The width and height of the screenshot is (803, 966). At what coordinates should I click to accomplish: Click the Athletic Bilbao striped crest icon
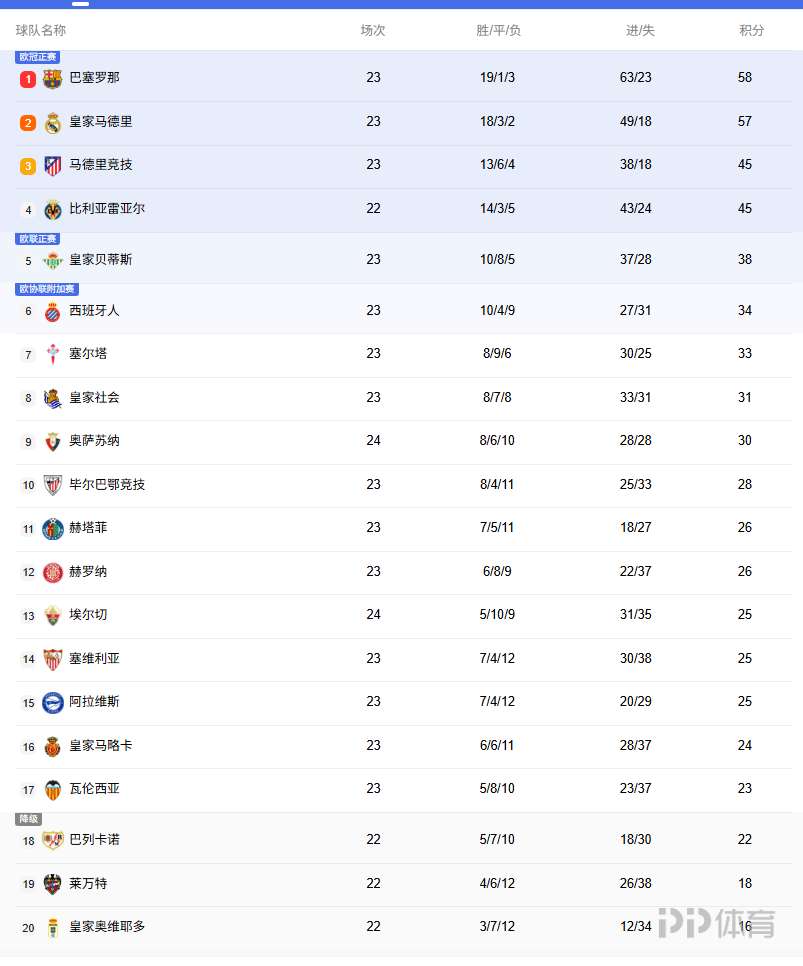pyautogui.click(x=53, y=485)
